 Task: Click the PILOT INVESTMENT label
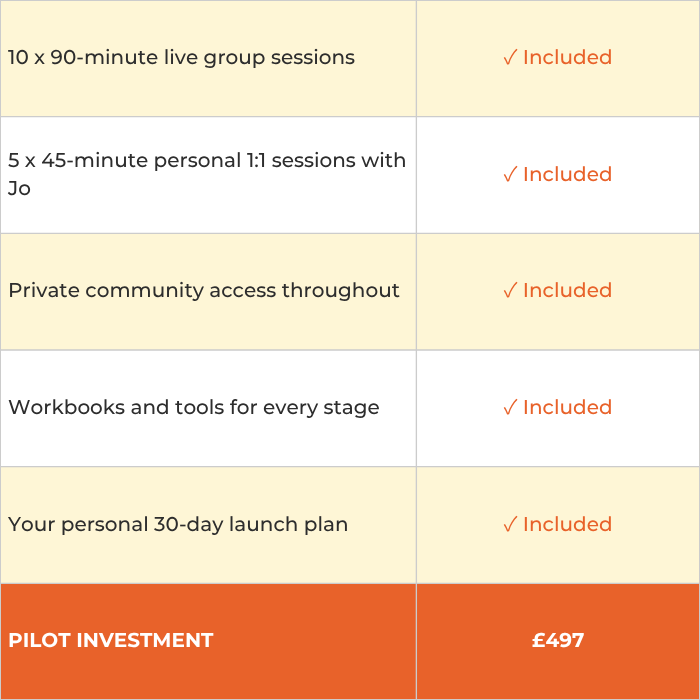[110, 640]
